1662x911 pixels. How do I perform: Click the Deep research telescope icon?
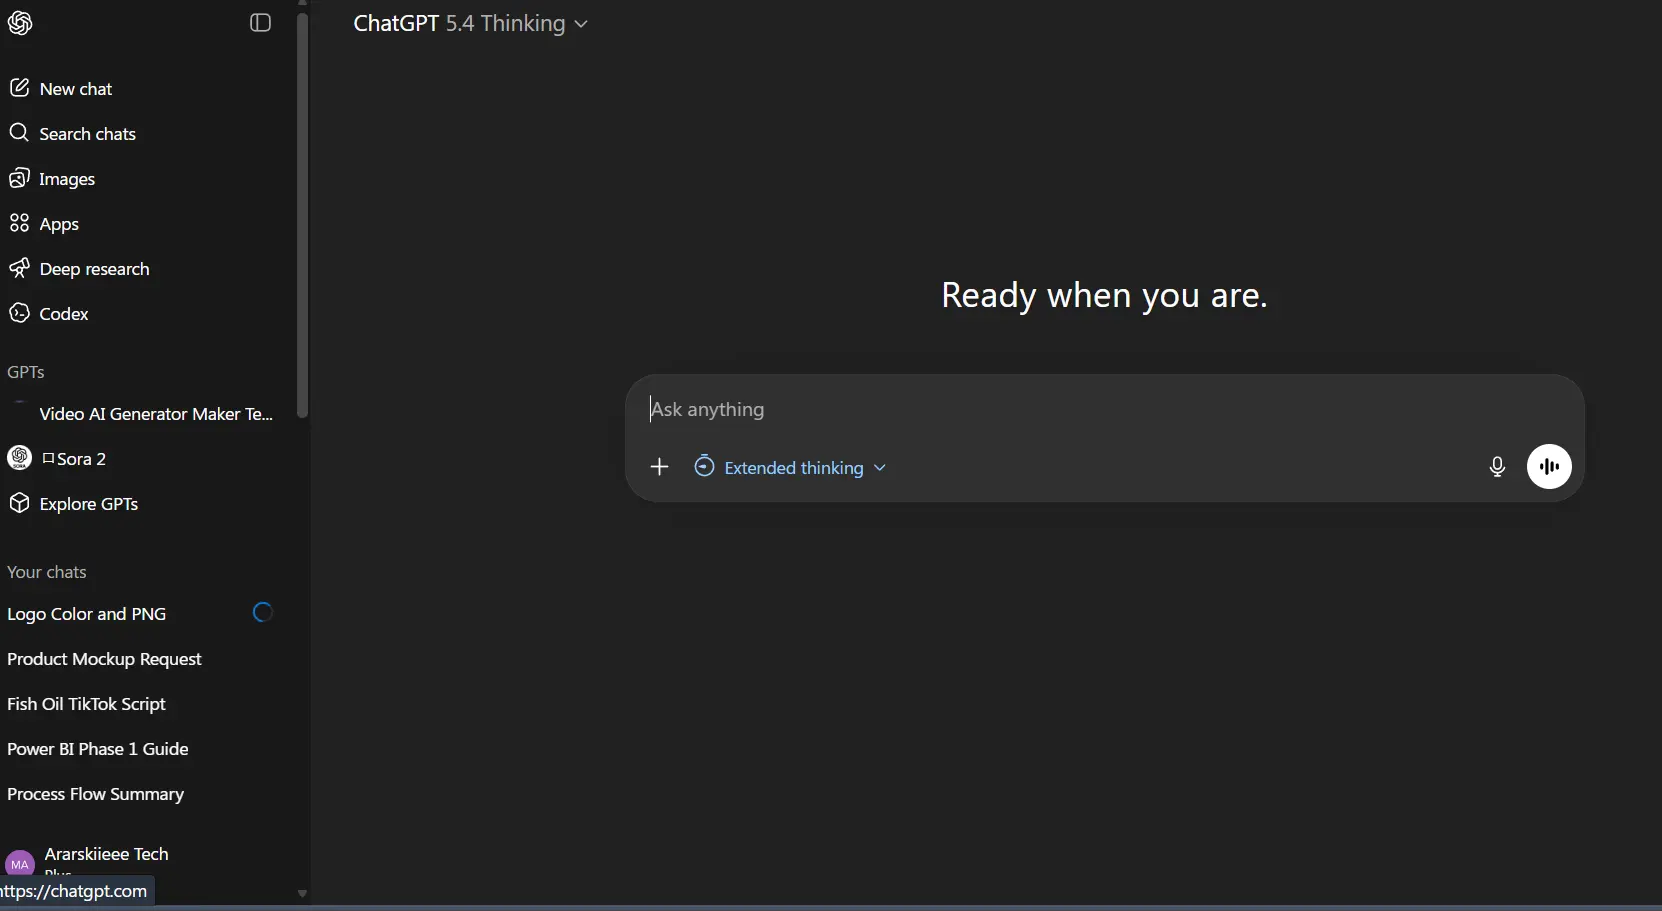point(19,268)
